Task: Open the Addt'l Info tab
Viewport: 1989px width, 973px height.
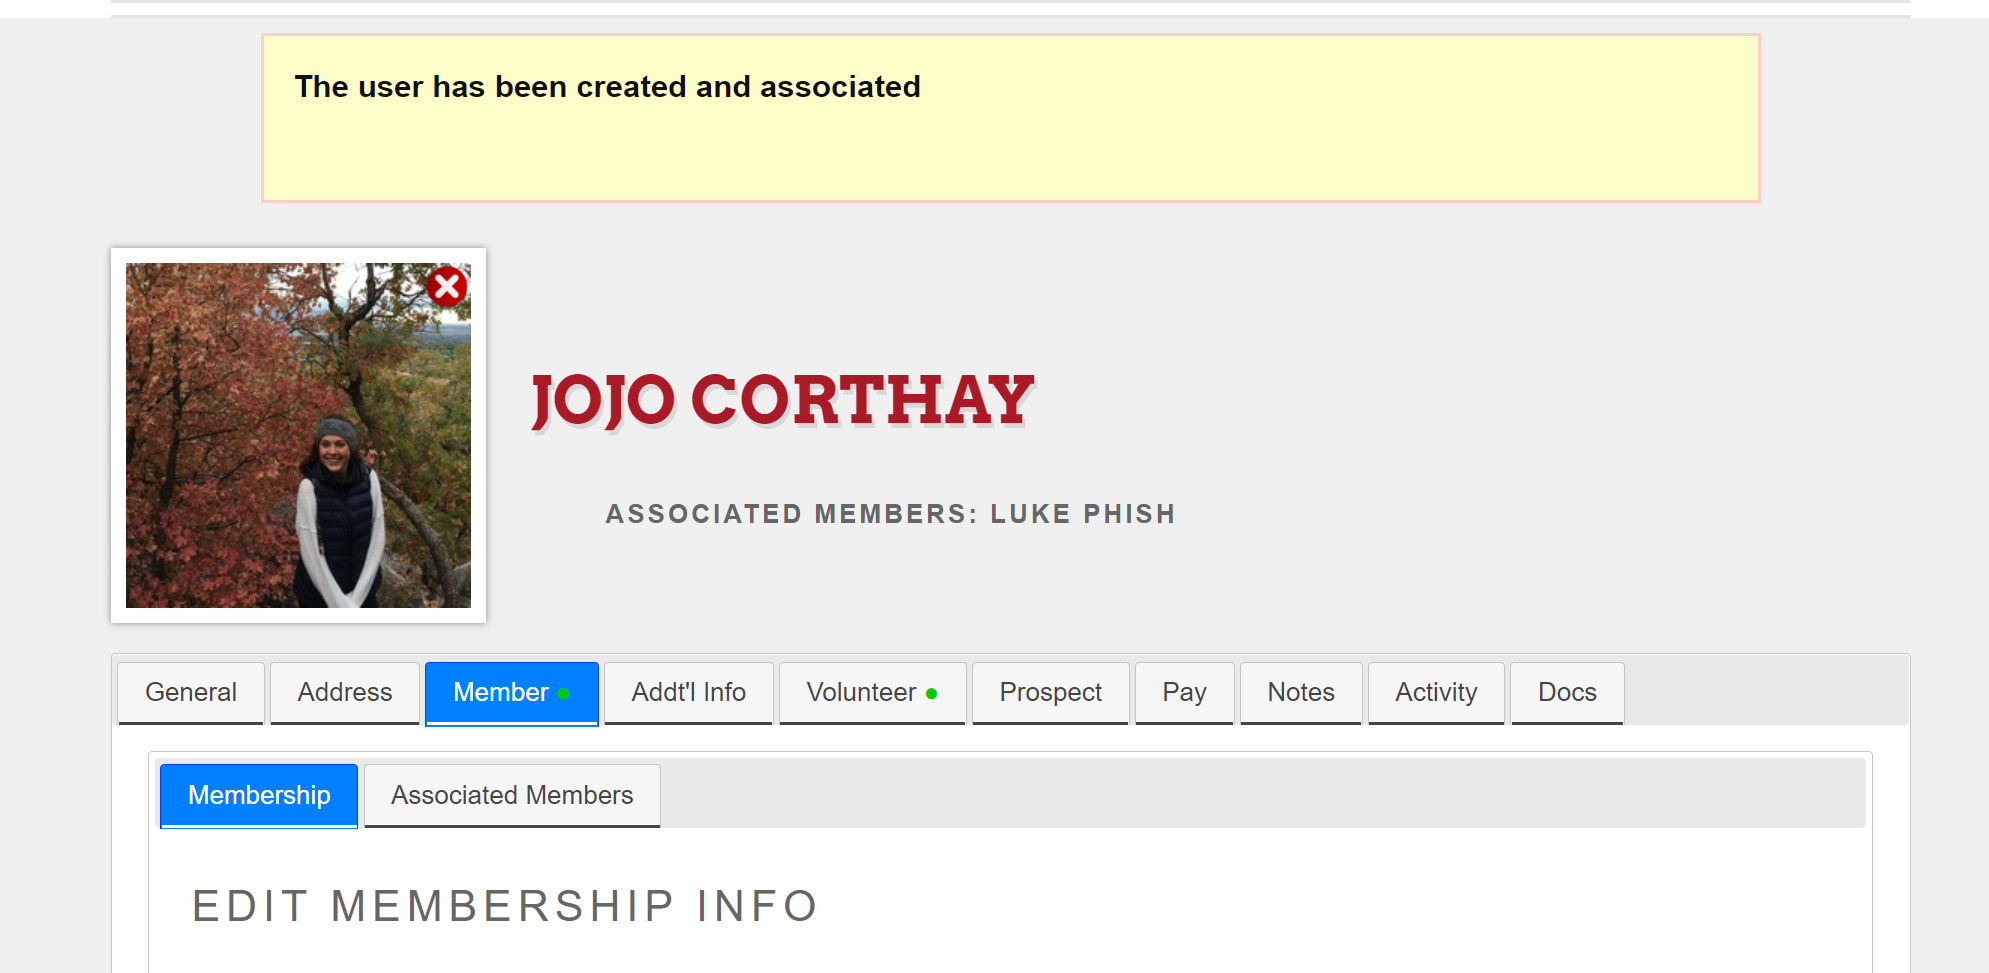Action: coord(689,693)
